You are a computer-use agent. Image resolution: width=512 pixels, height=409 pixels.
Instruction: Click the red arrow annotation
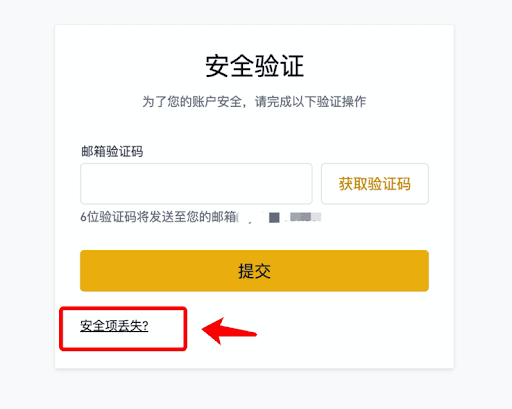[229, 331]
